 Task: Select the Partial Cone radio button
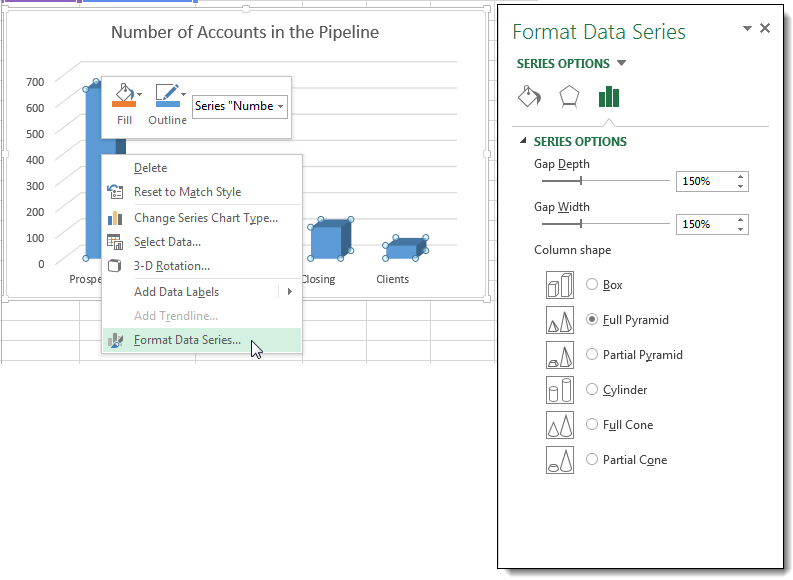(592, 459)
